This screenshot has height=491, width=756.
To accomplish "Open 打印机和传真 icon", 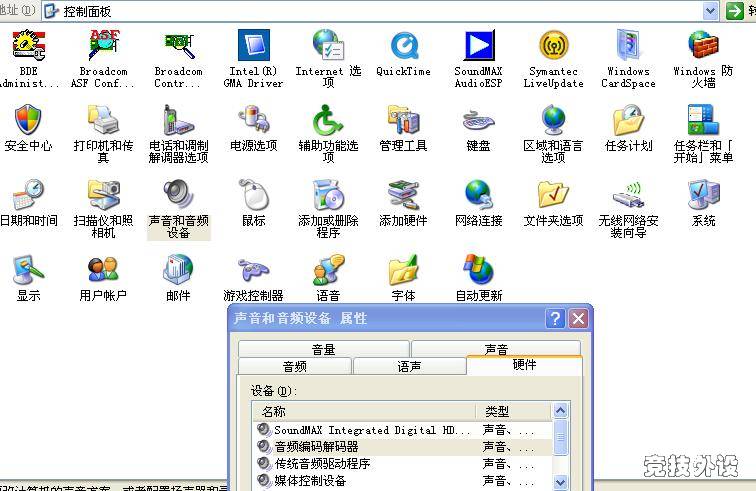I will tap(103, 120).
